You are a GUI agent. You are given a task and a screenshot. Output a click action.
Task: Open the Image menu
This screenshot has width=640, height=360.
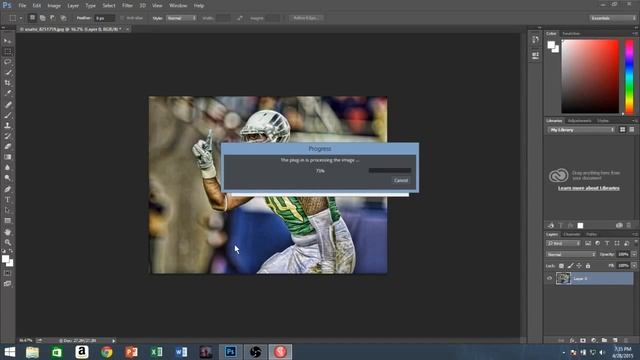(54, 6)
